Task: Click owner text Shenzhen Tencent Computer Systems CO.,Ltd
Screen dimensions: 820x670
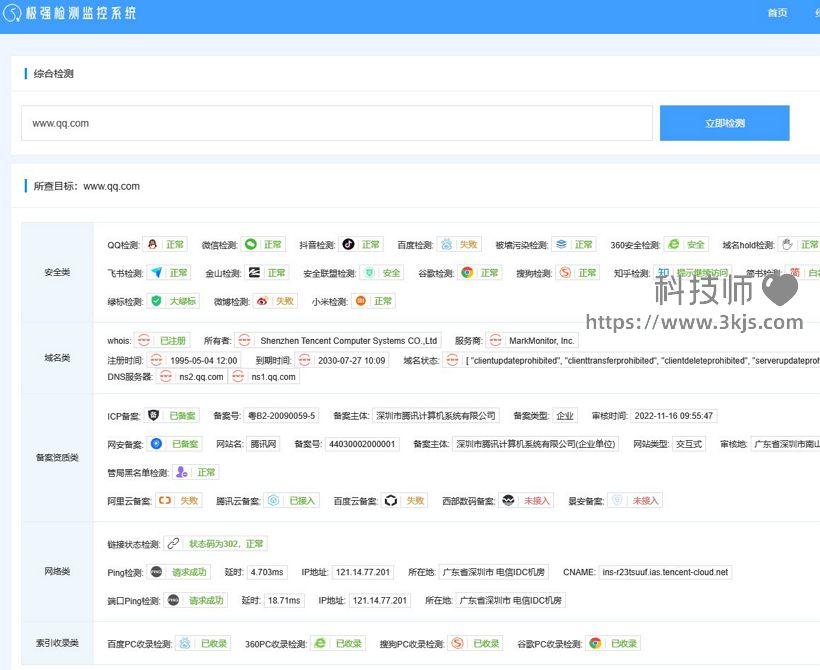Action: pyautogui.click(x=348, y=340)
